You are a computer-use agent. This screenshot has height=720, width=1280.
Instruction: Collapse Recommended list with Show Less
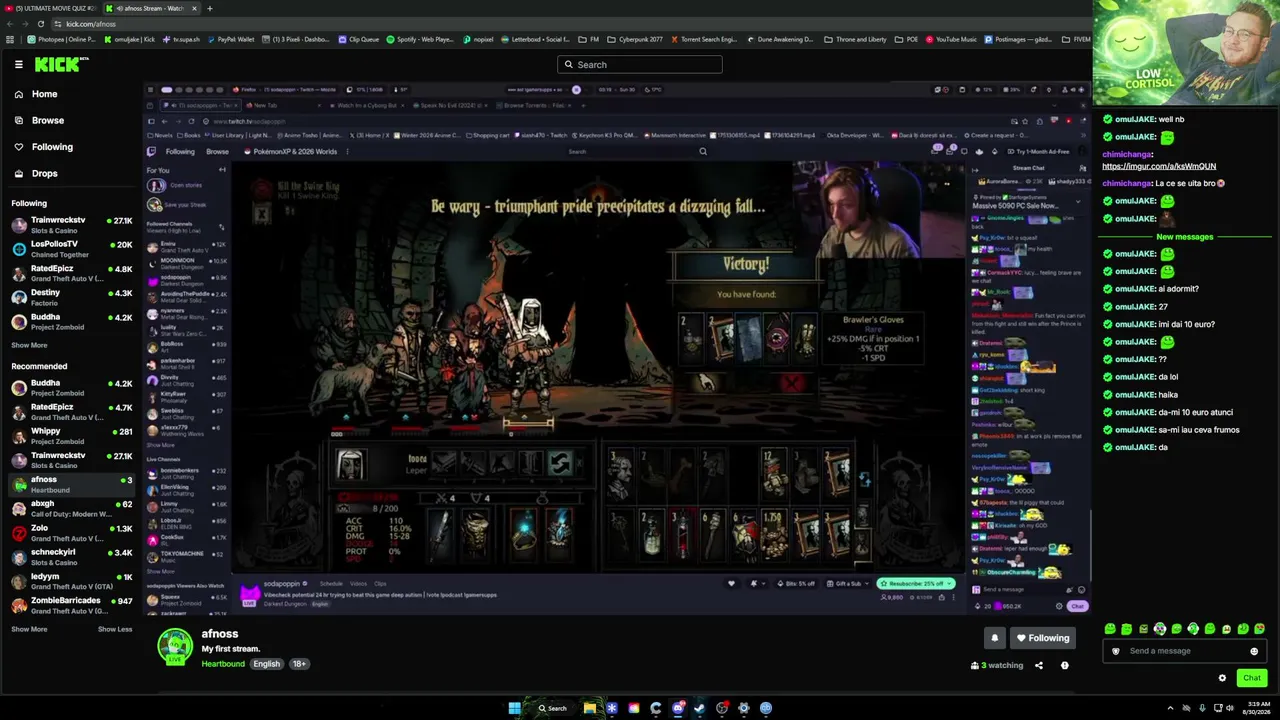pos(115,629)
